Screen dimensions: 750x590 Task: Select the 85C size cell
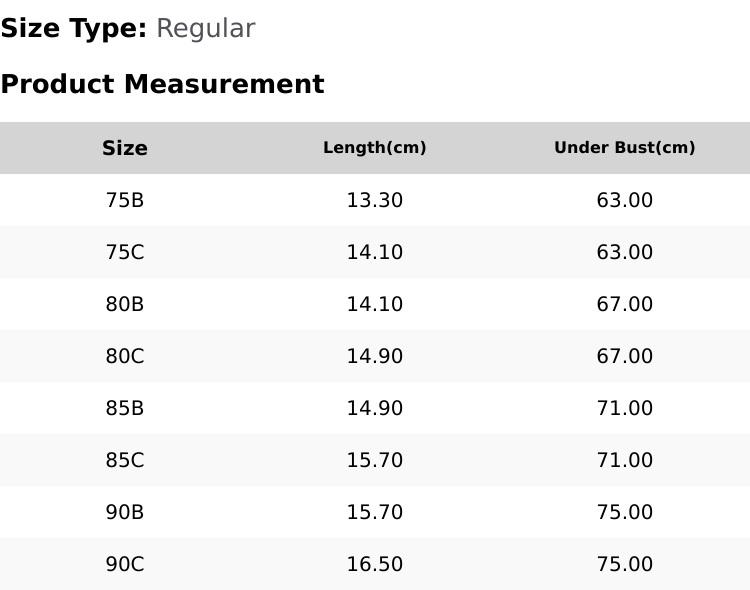tap(125, 460)
